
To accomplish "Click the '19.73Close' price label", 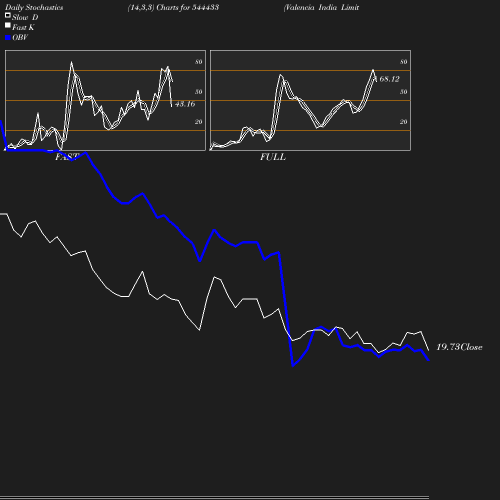I will tap(459, 347).
